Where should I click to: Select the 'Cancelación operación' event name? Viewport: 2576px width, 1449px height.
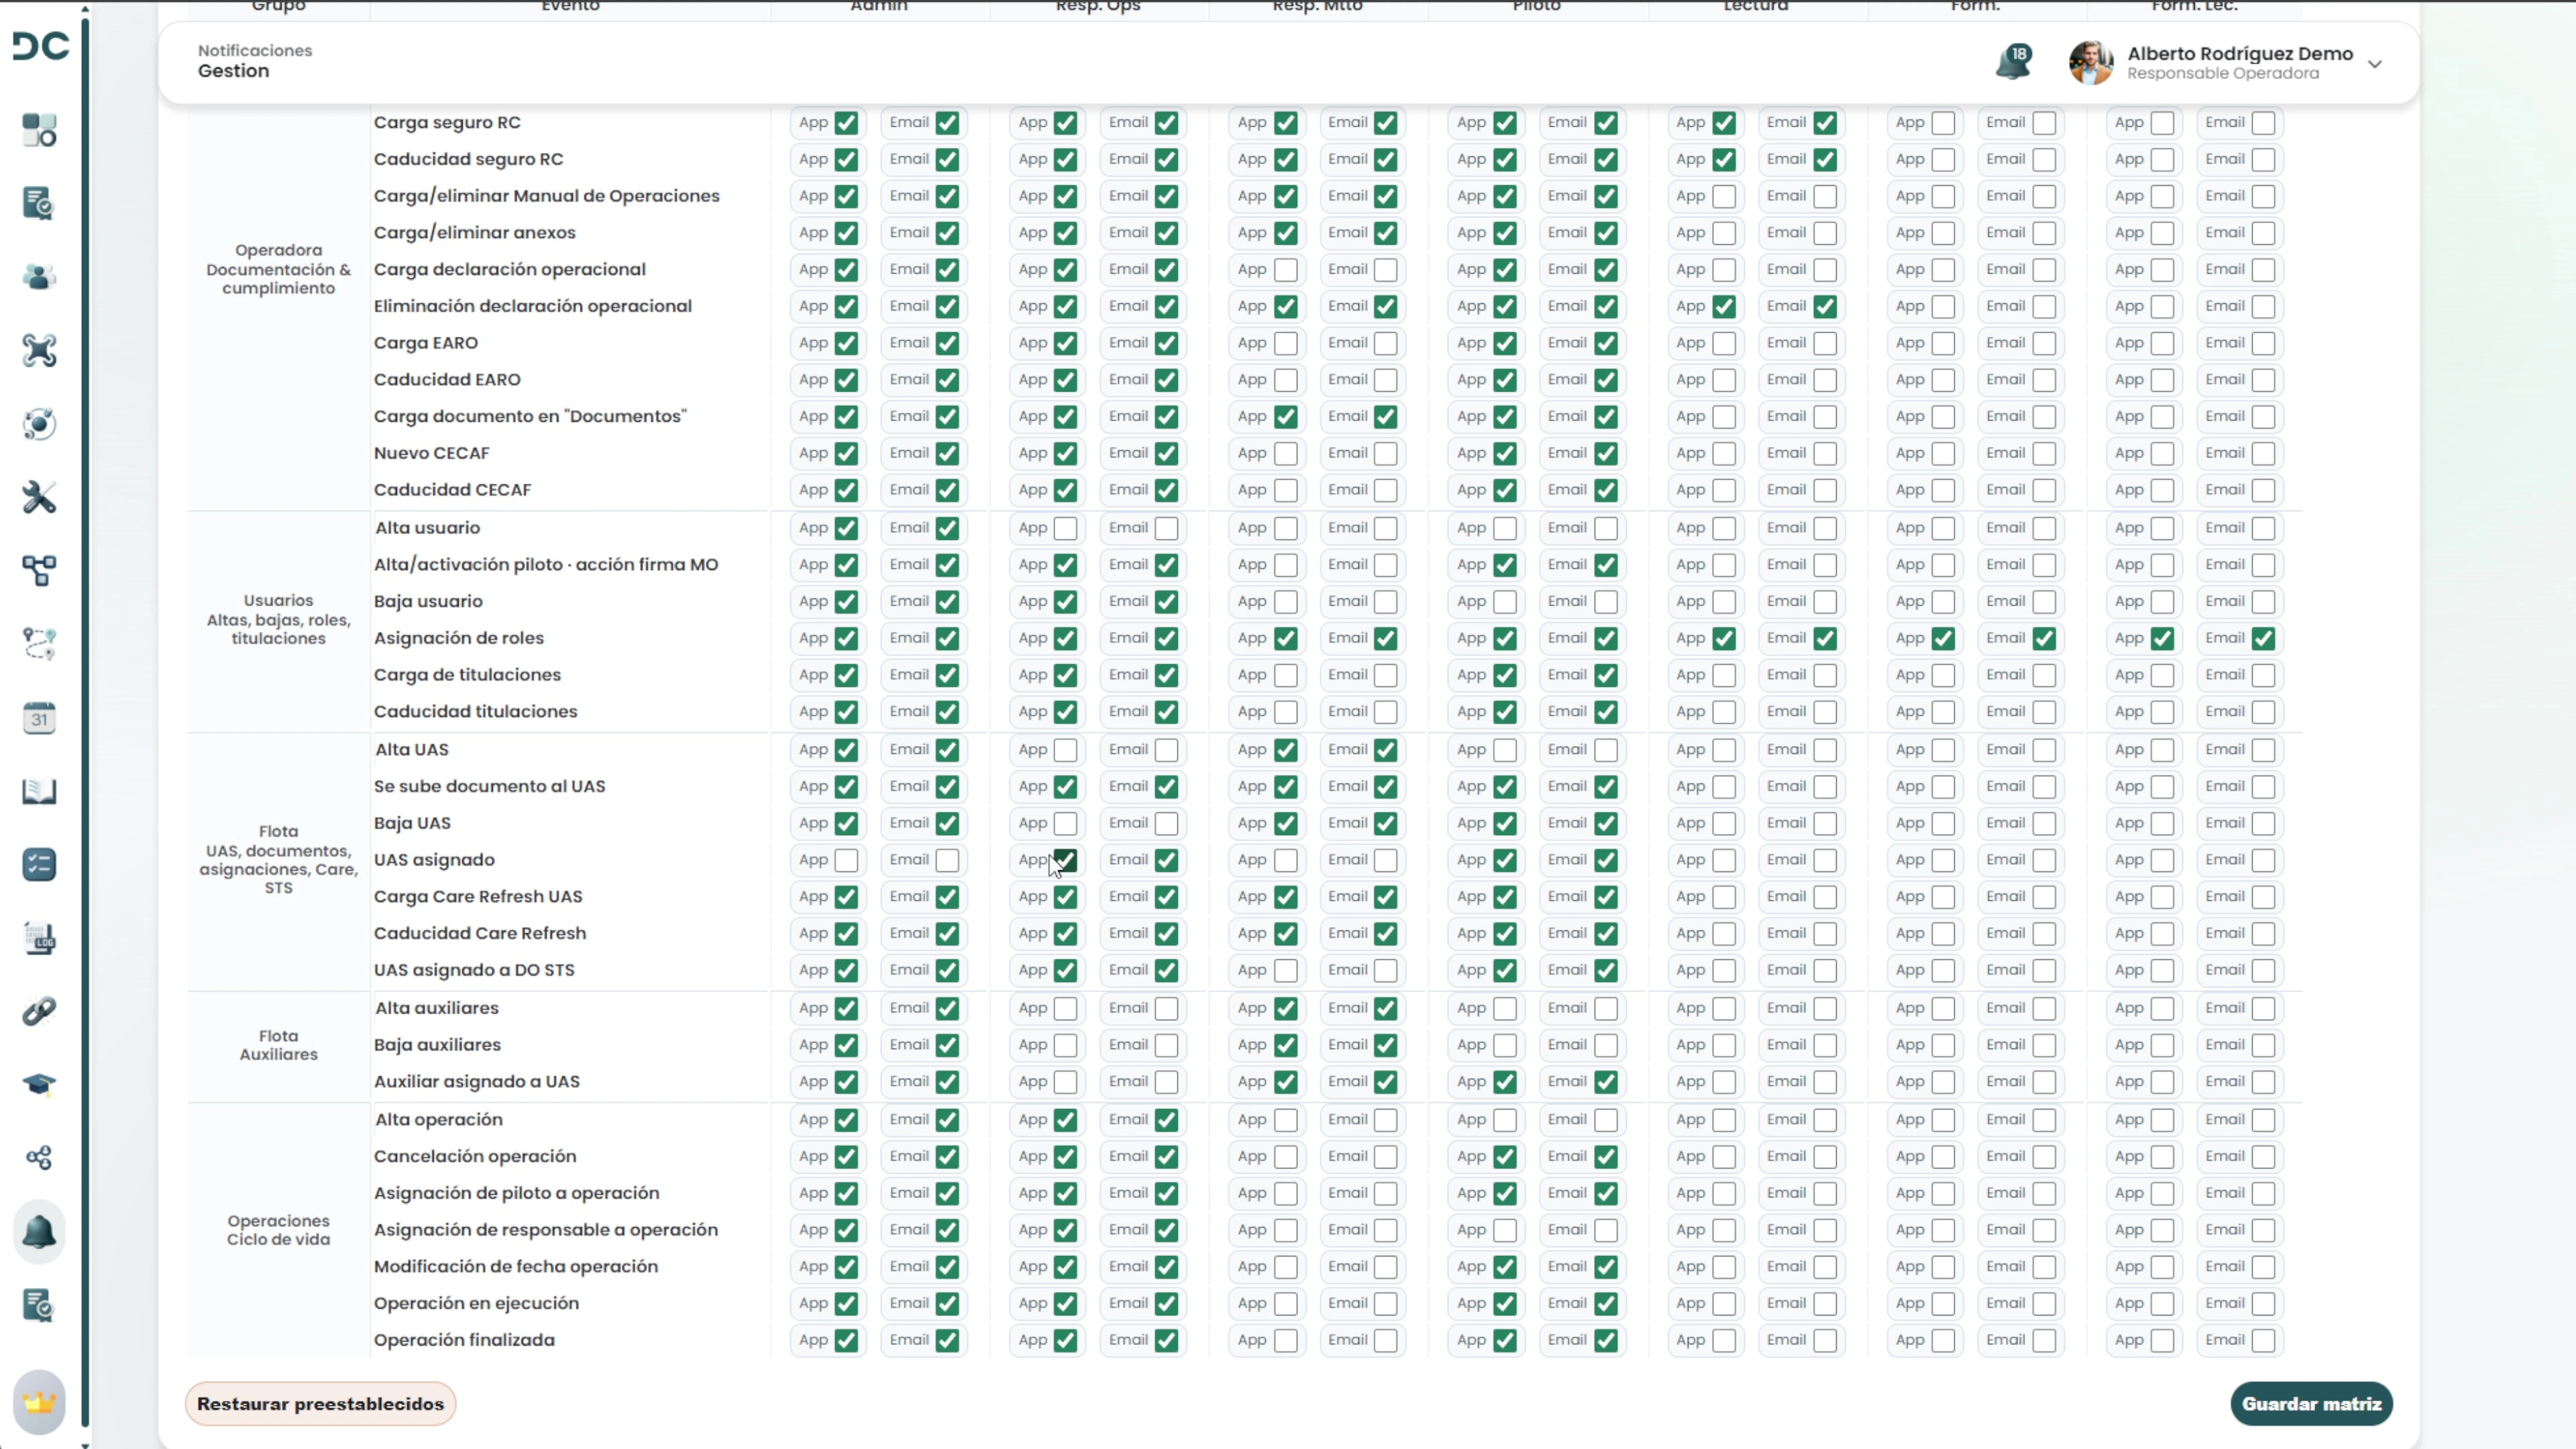click(475, 1156)
